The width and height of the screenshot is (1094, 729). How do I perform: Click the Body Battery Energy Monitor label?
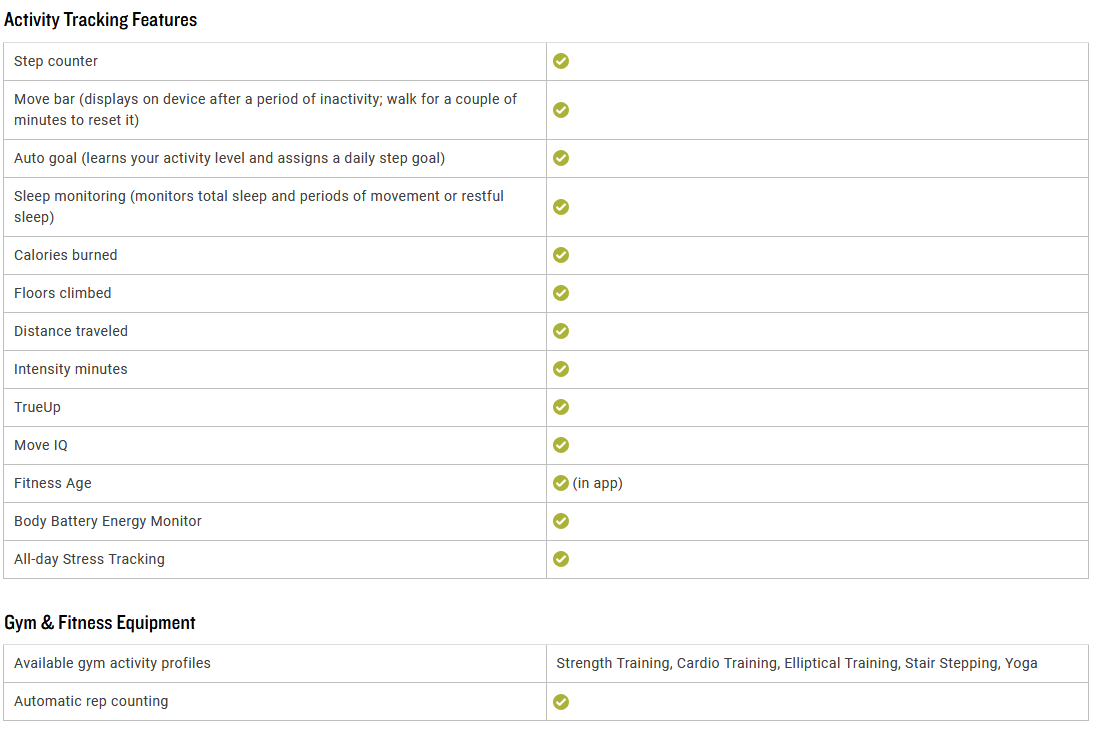(x=107, y=521)
